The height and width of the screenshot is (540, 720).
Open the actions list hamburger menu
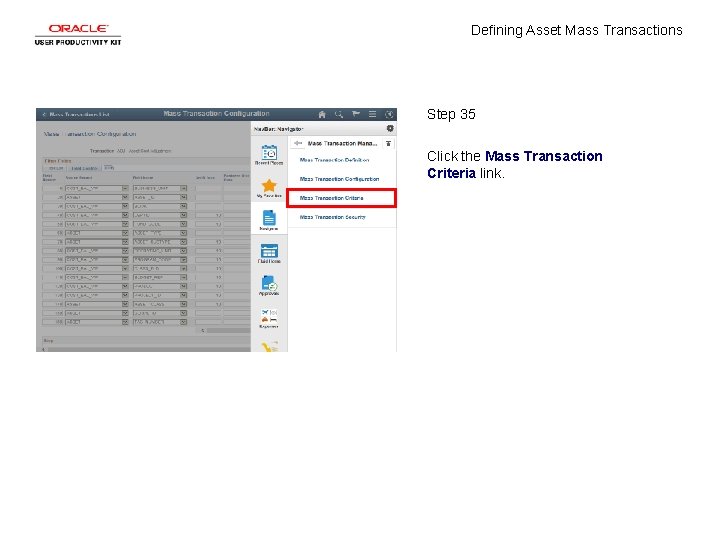[x=372, y=113]
